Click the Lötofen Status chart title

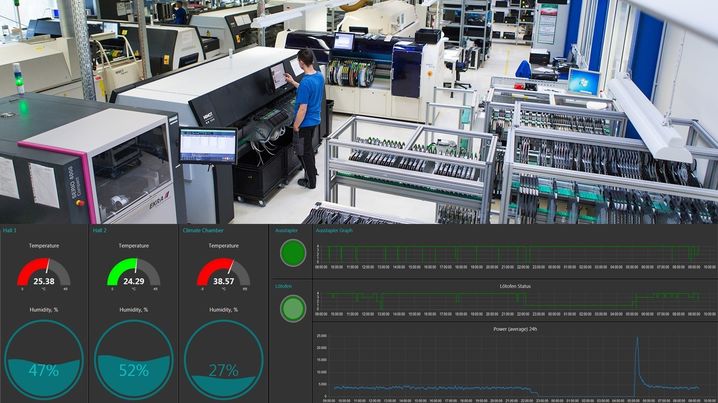click(x=515, y=286)
